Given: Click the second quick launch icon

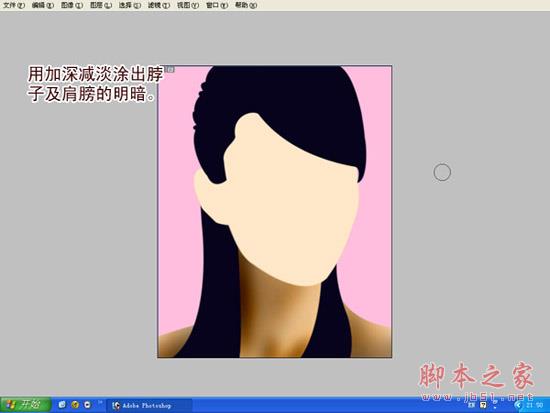Looking at the screenshot, I should pyautogui.click(x=75, y=405).
